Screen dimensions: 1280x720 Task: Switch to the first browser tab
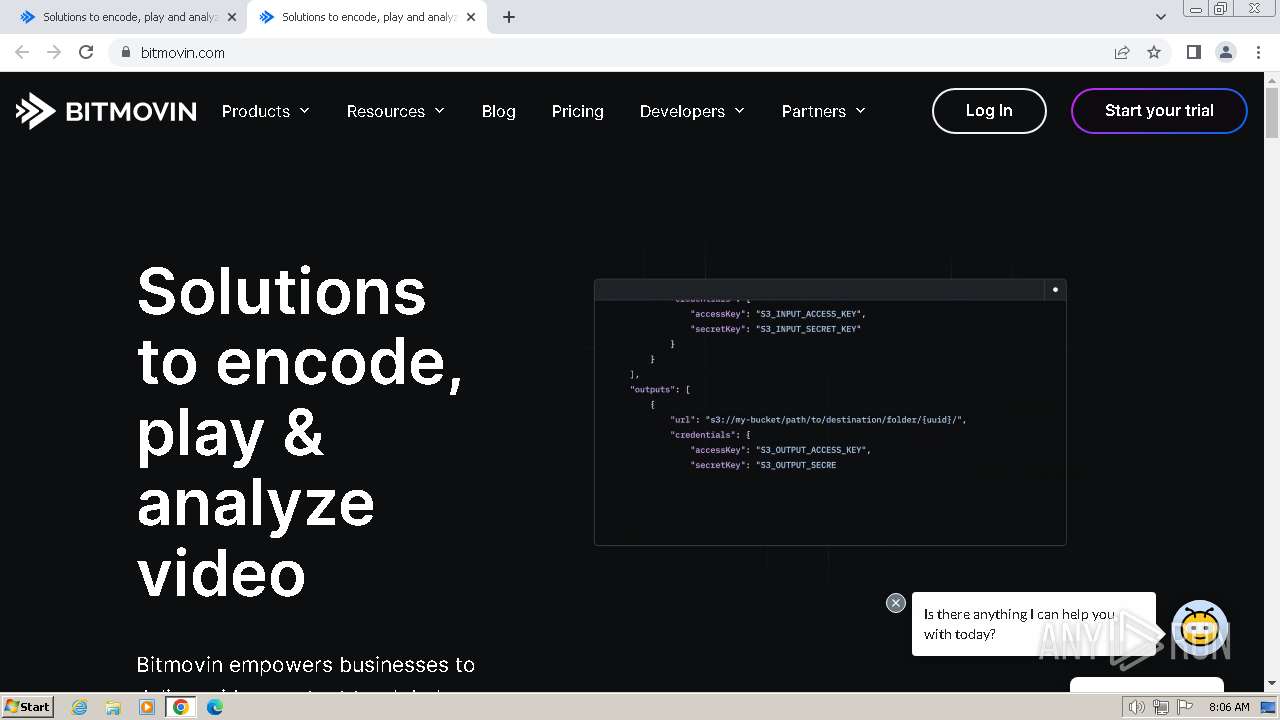coord(126,17)
